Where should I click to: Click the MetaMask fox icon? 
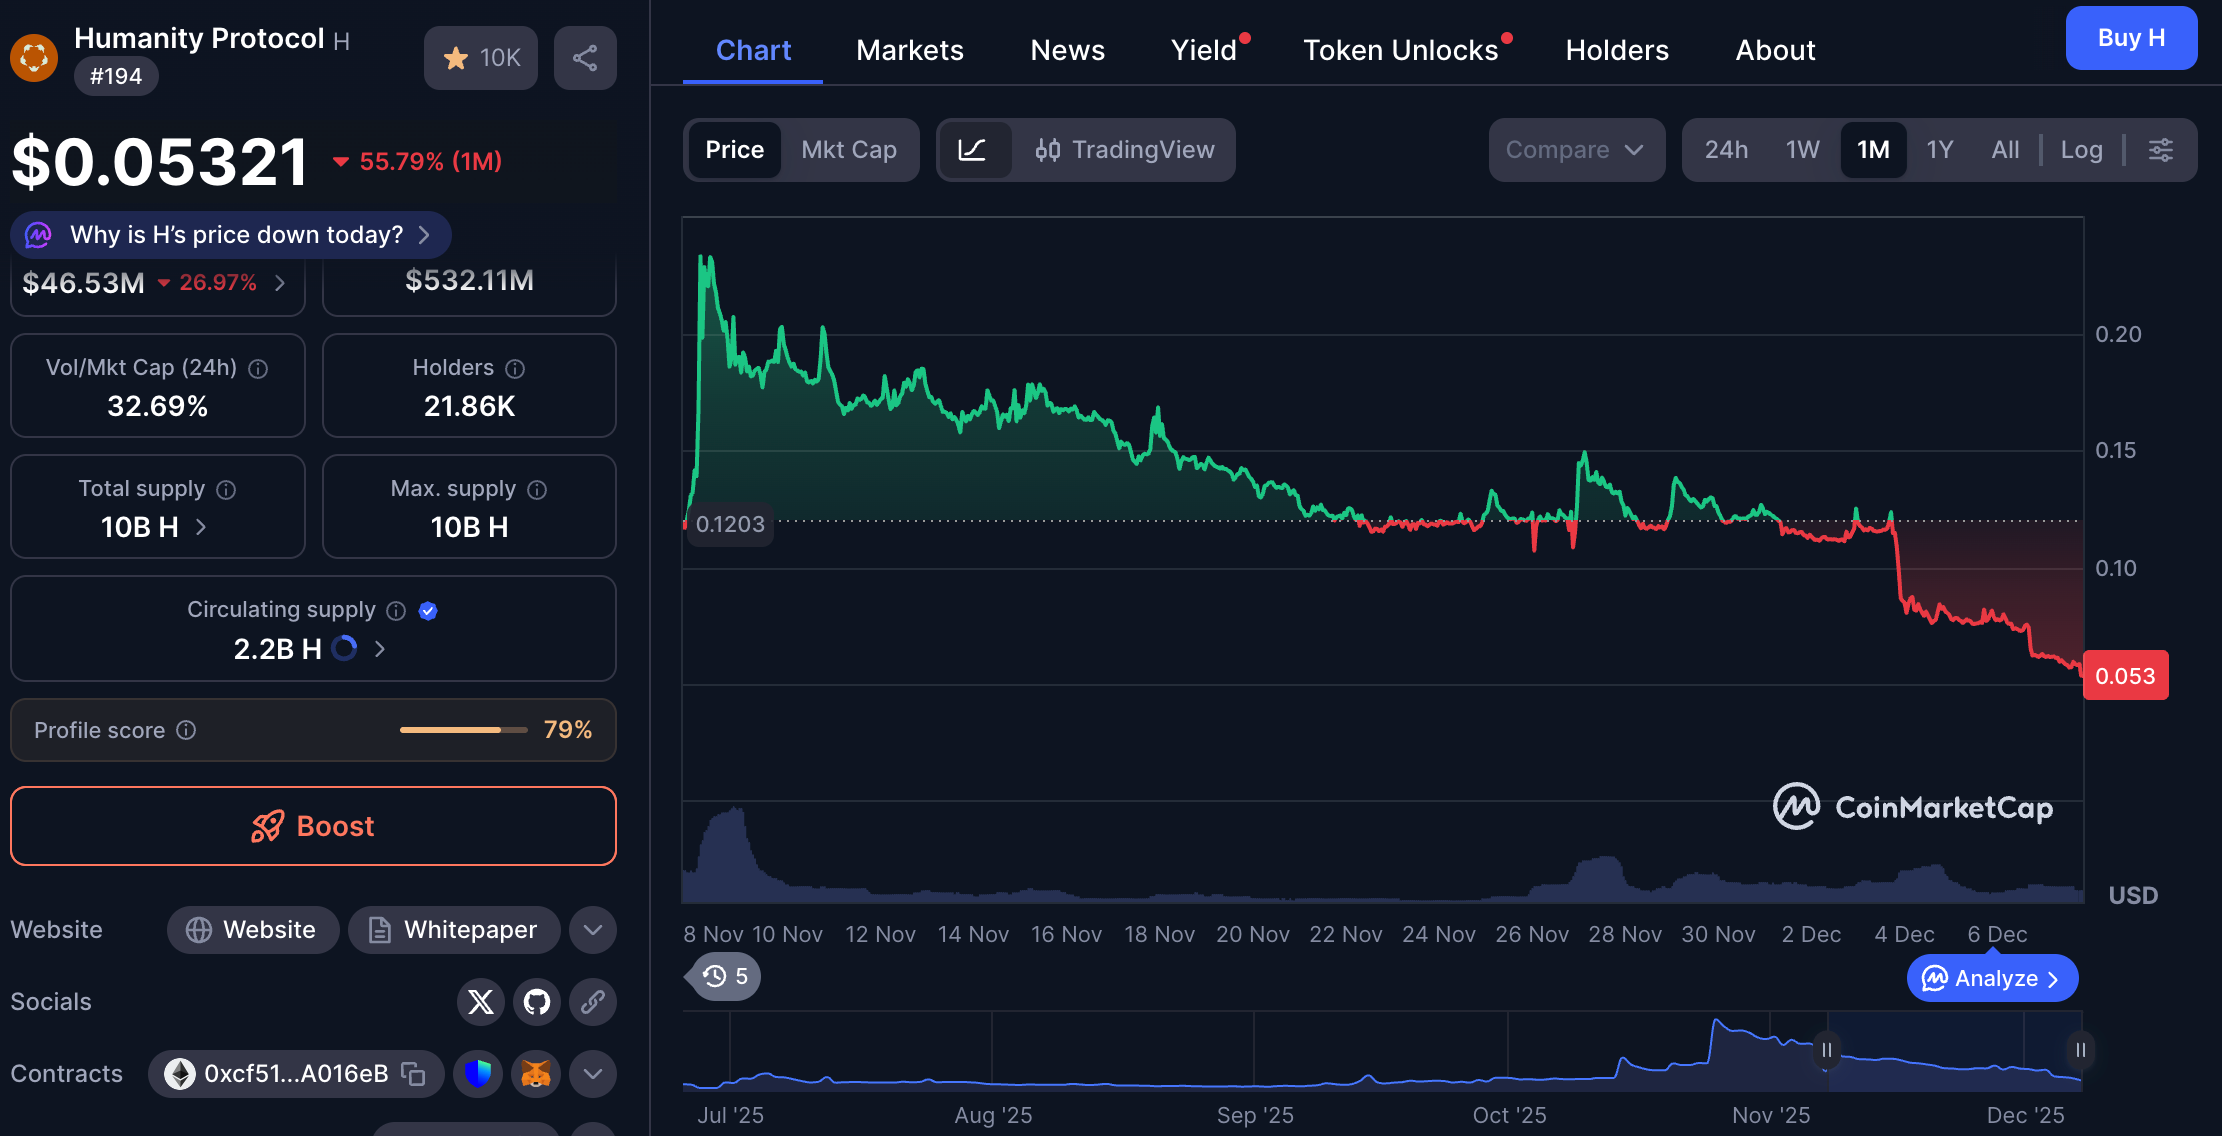(537, 1074)
